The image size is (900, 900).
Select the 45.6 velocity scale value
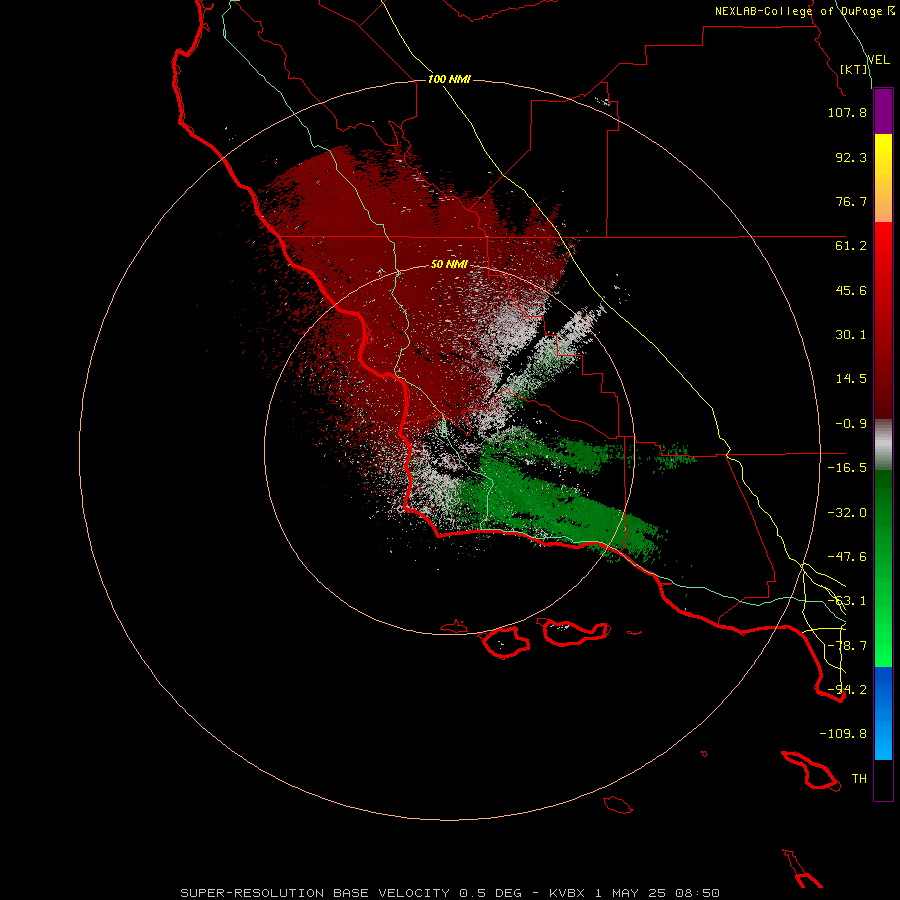point(851,290)
